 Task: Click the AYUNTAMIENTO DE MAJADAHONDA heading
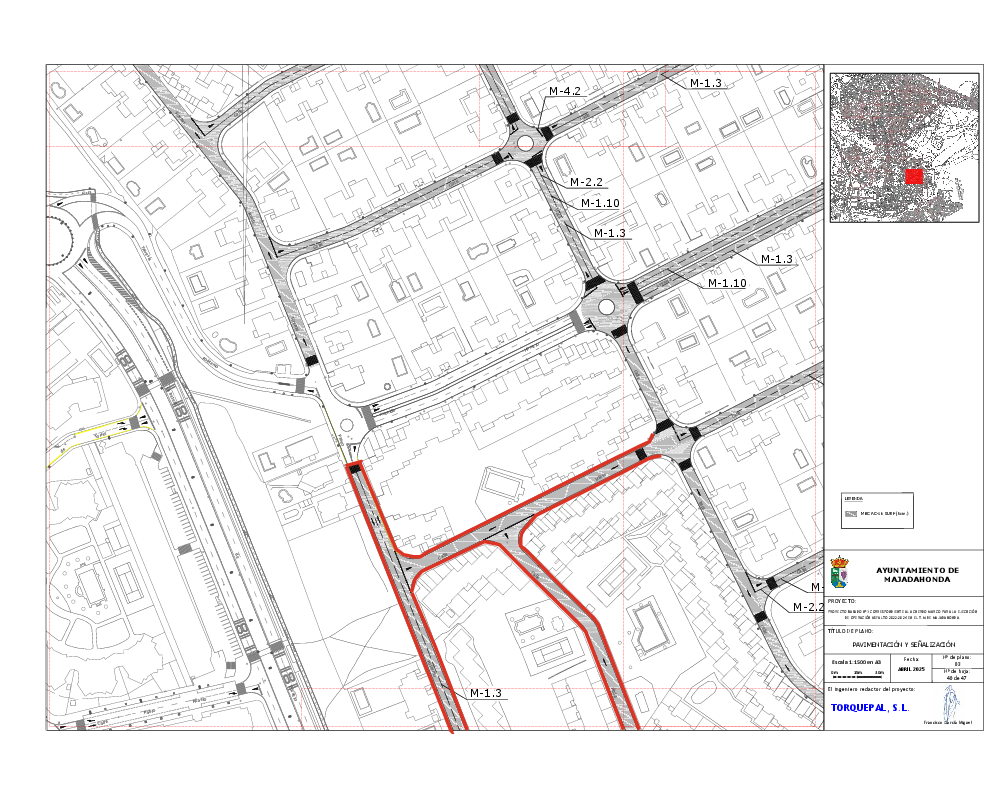916,574
